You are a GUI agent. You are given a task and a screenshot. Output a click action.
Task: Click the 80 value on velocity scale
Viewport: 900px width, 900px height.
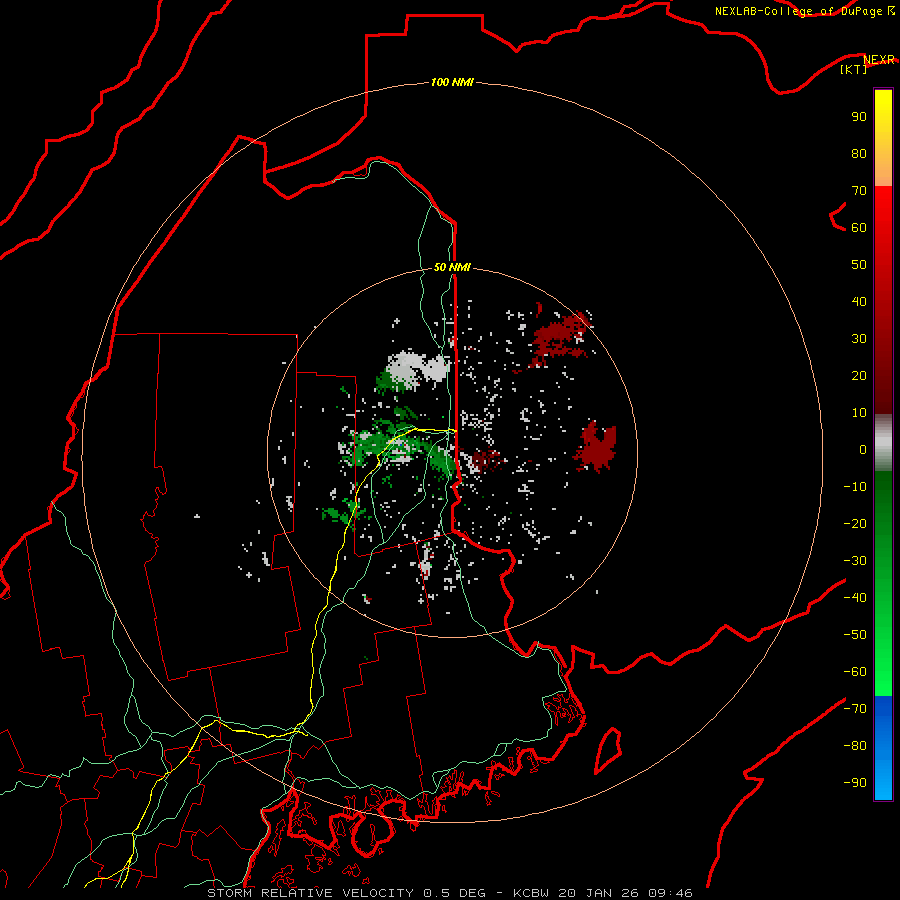click(x=859, y=153)
